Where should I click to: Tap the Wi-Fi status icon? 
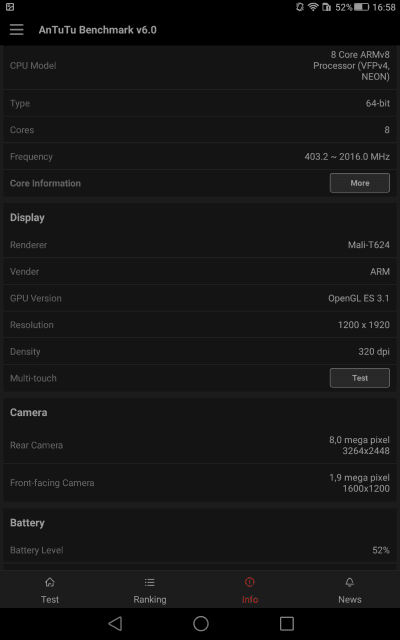pos(313,7)
